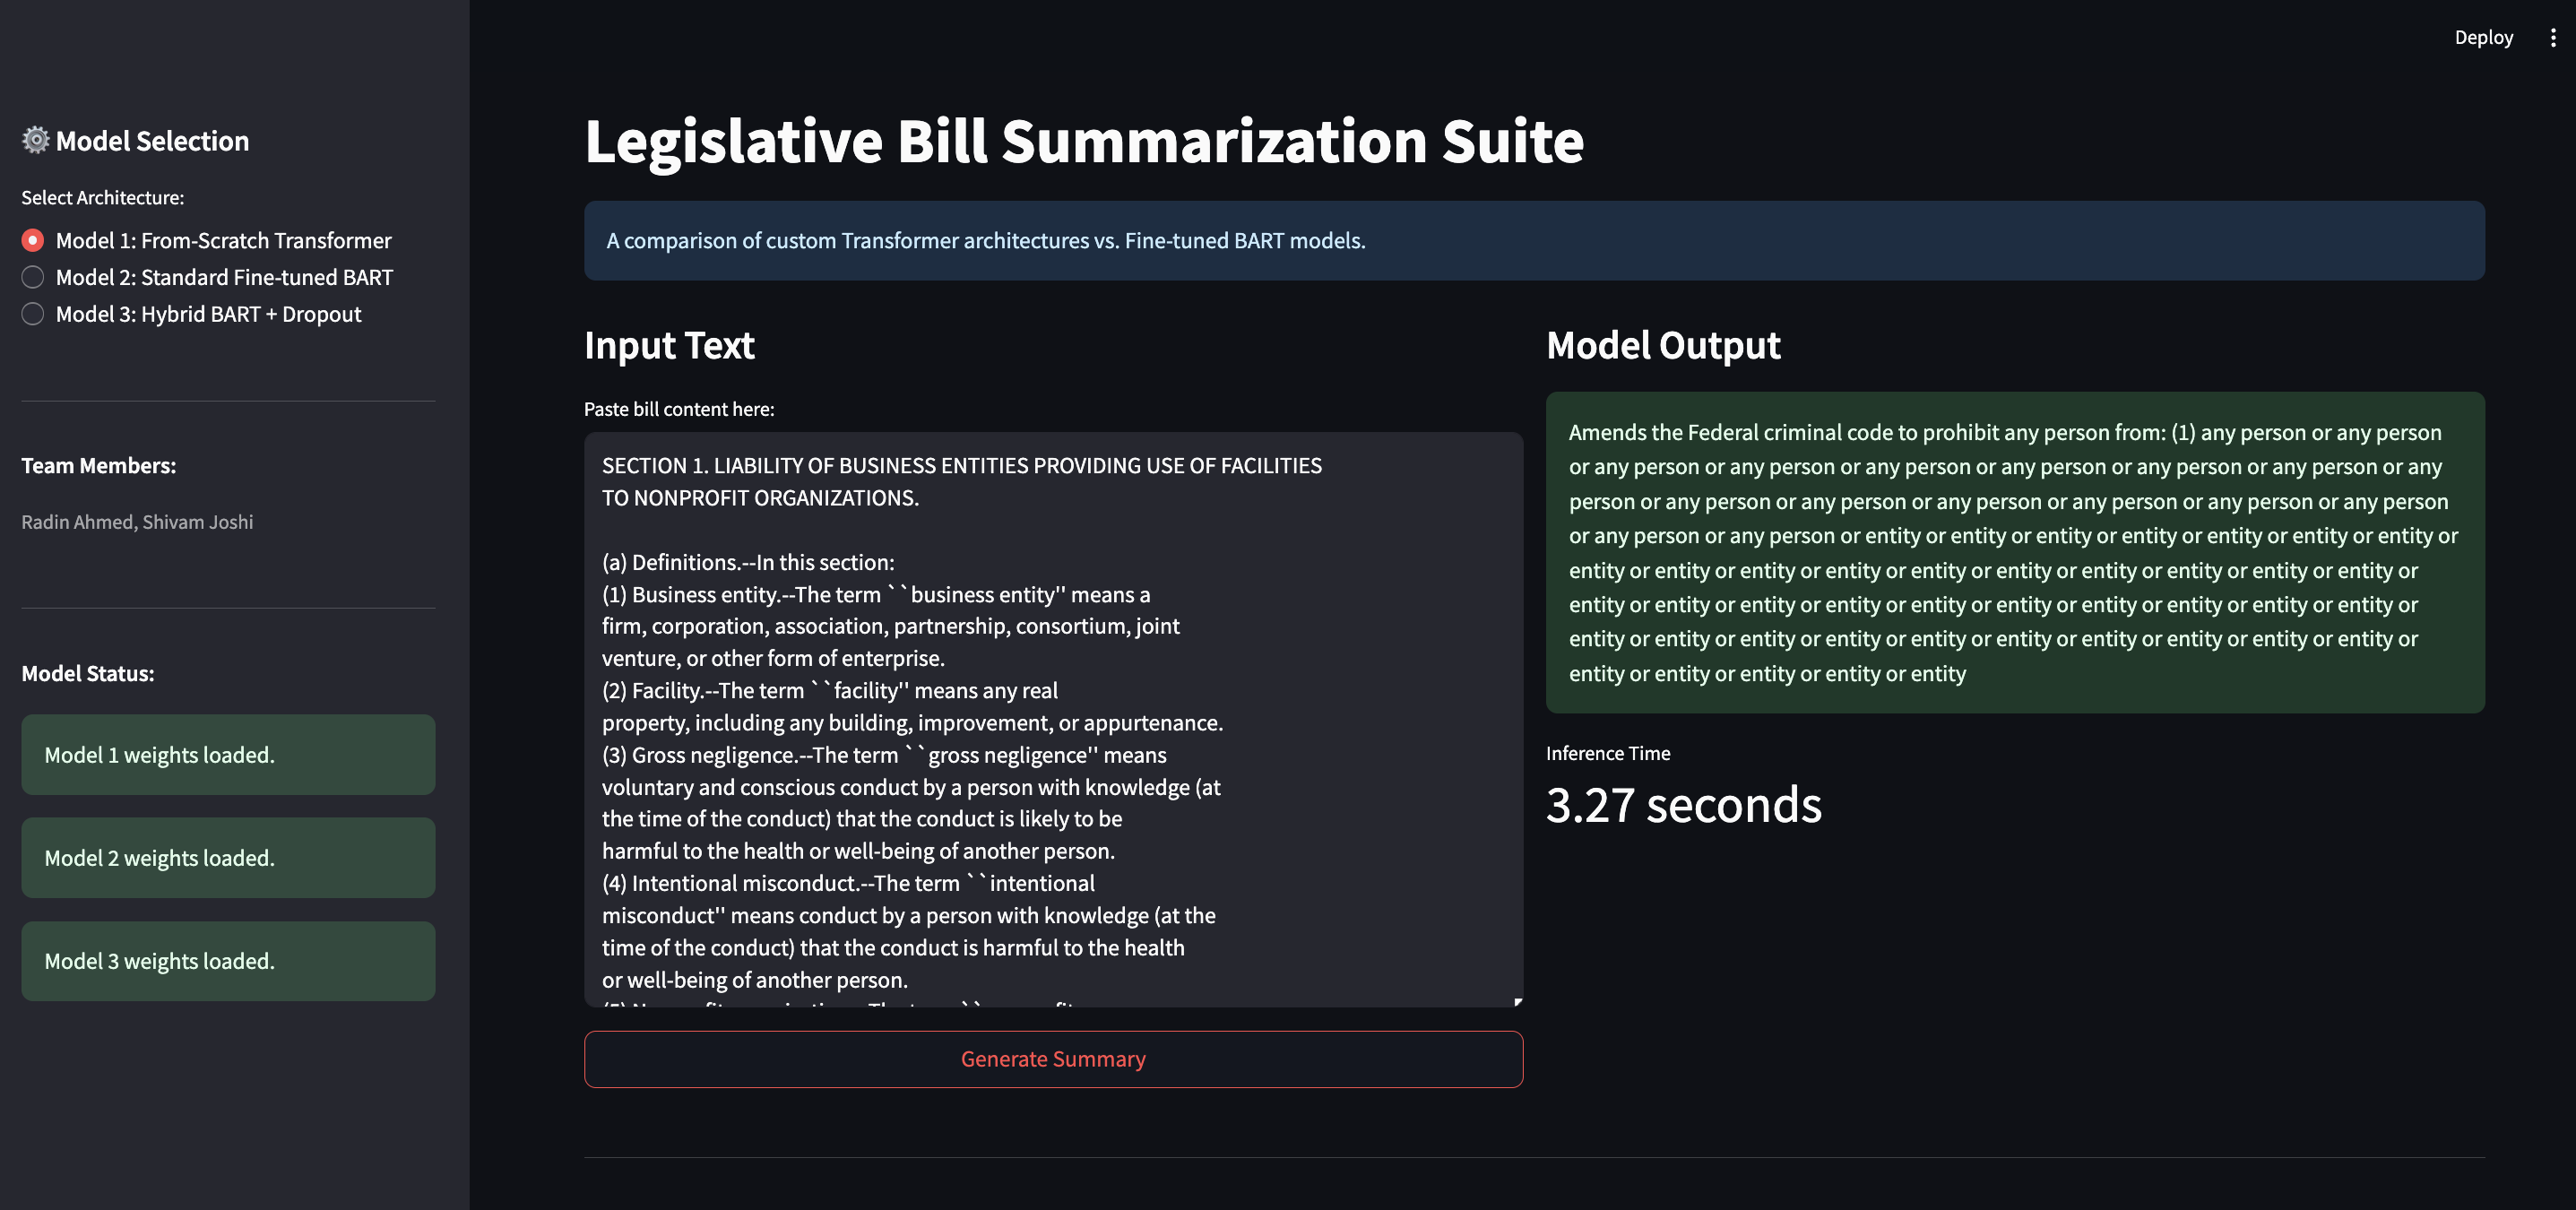Screen dimensions: 2576x1210
Task: Select Model 1: From-Scratch Transformer radio
Action: coord(33,240)
